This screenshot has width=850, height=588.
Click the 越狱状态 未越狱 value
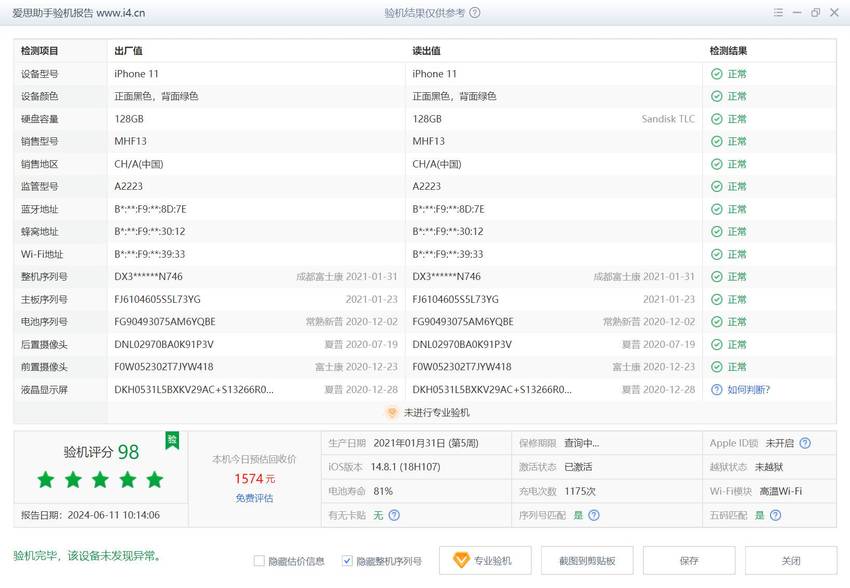tap(769, 467)
